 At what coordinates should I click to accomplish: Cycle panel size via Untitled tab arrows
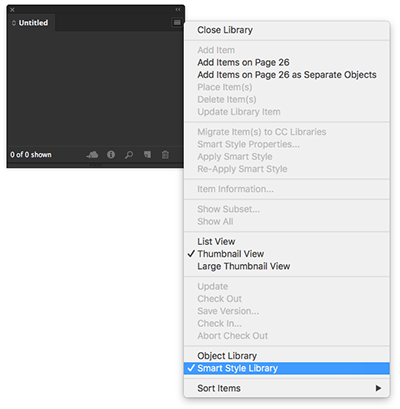(x=14, y=23)
